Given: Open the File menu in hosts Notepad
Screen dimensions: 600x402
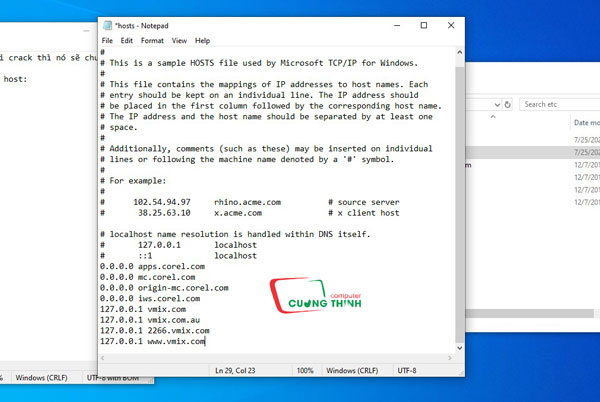Looking at the screenshot, I should point(107,41).
